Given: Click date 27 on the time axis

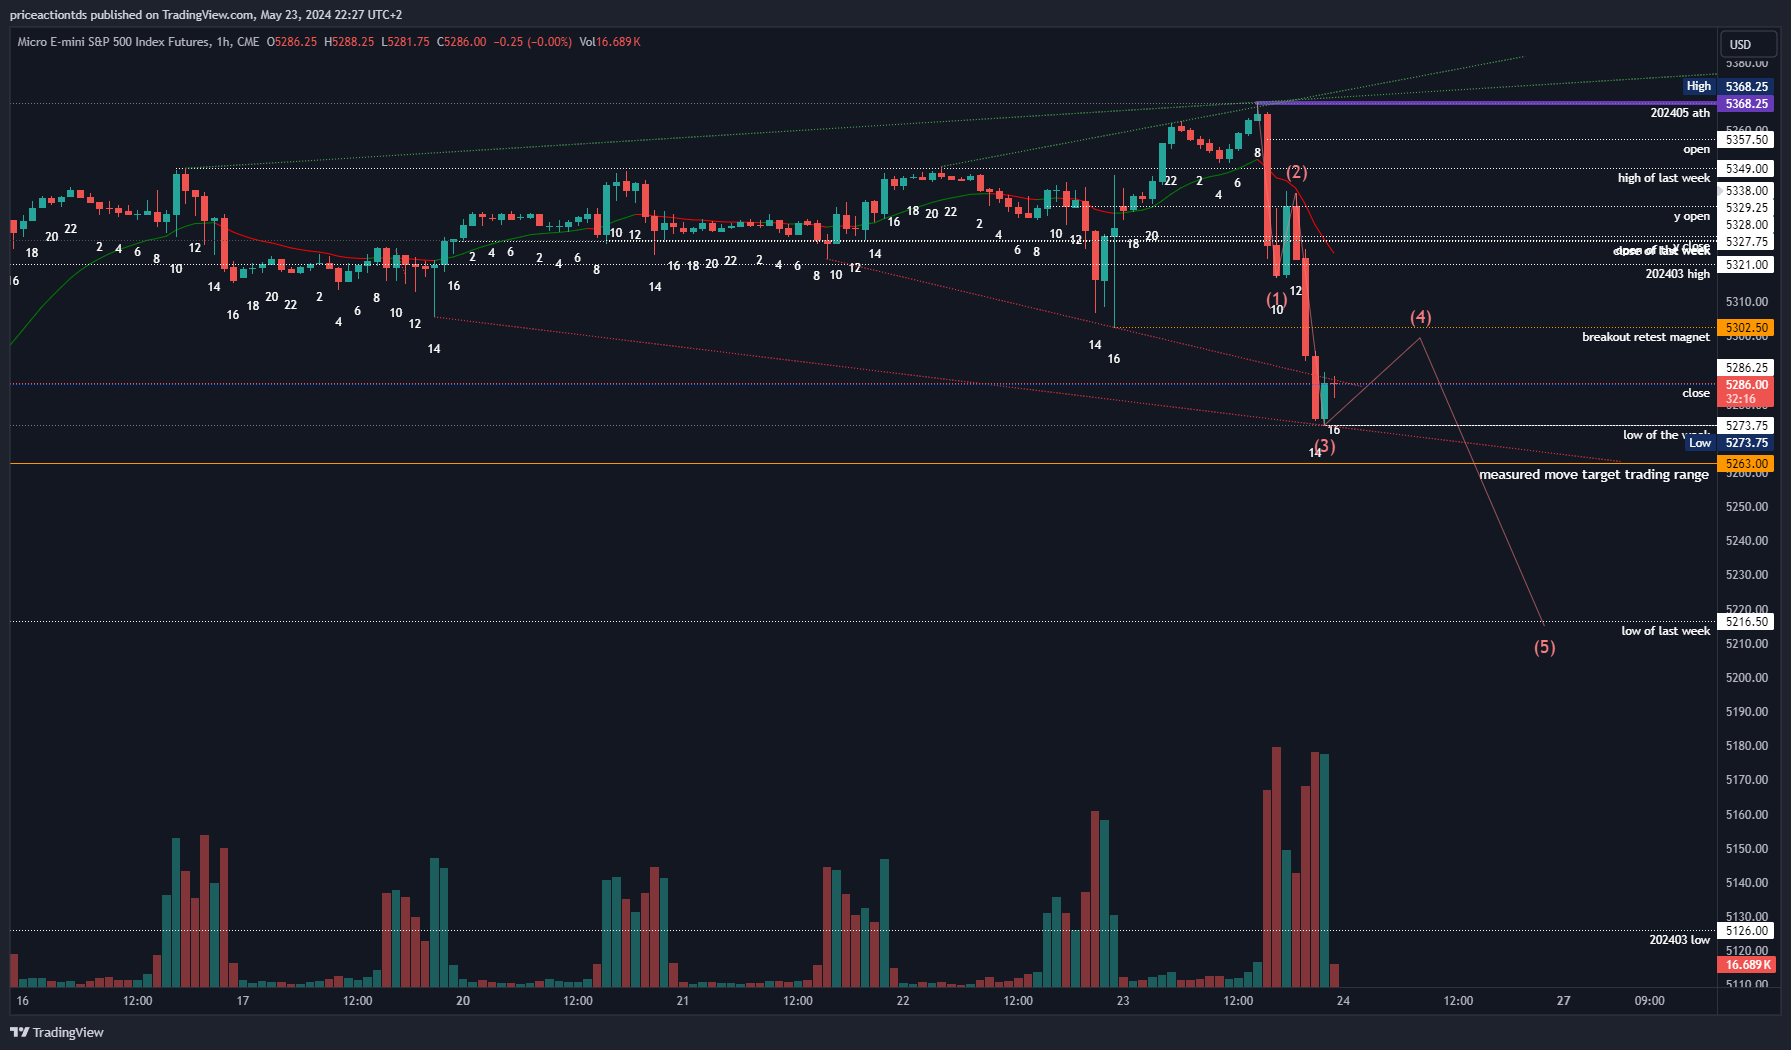Looking at the screenshot, I should click(1564, 1001).
